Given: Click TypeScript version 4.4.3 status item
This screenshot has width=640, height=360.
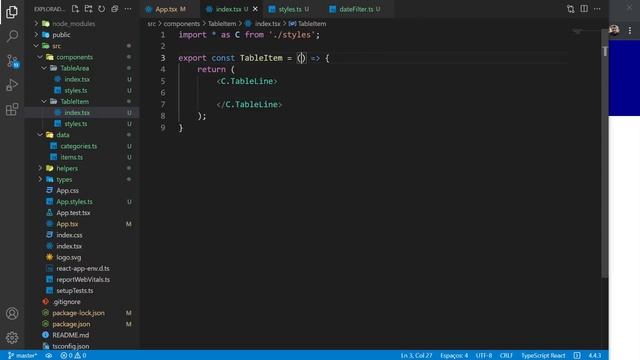Looking at the screenshot, I should click(x=595, y=356).
